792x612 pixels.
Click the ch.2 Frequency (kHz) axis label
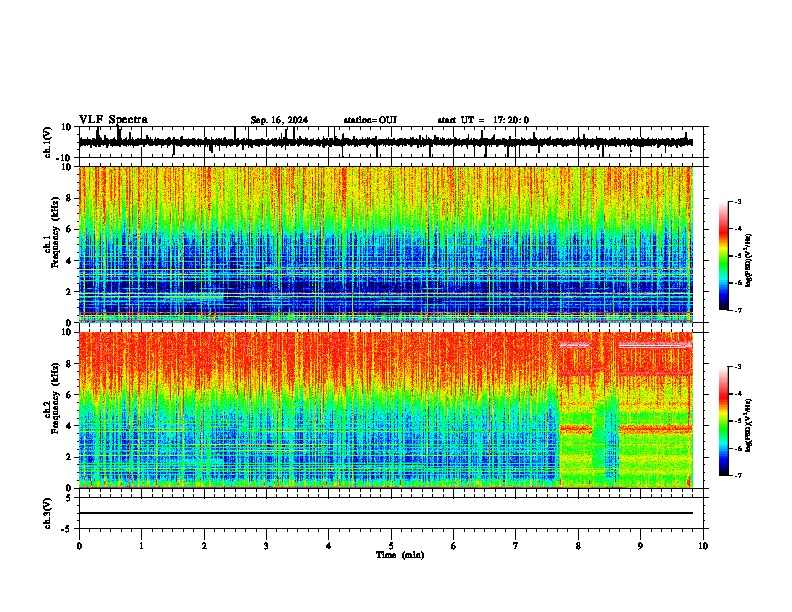(x=51, y=398)
